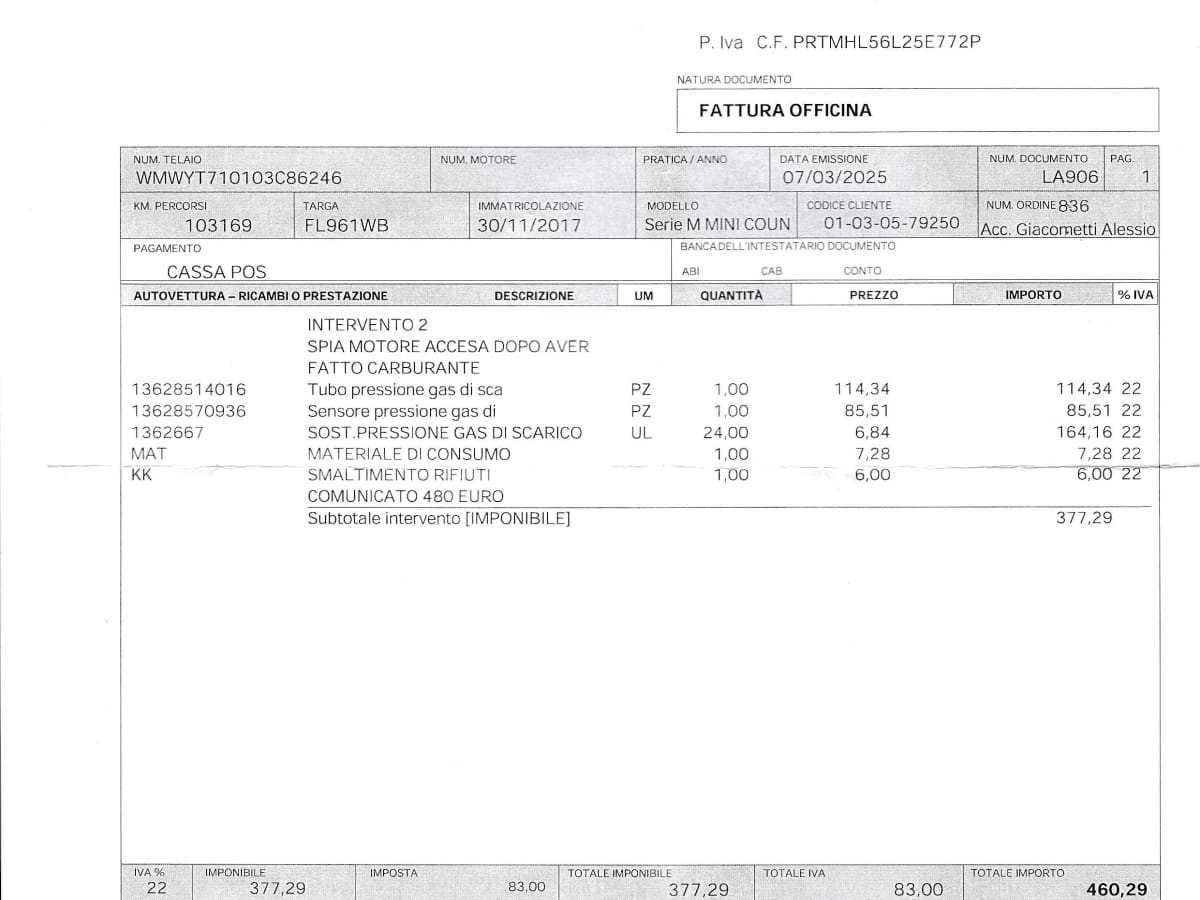Image resolution: width=1200 pixels, height=900 pixels.
Task: Select the chassis number WMWYT710103C86246
Action: [238, 178]
